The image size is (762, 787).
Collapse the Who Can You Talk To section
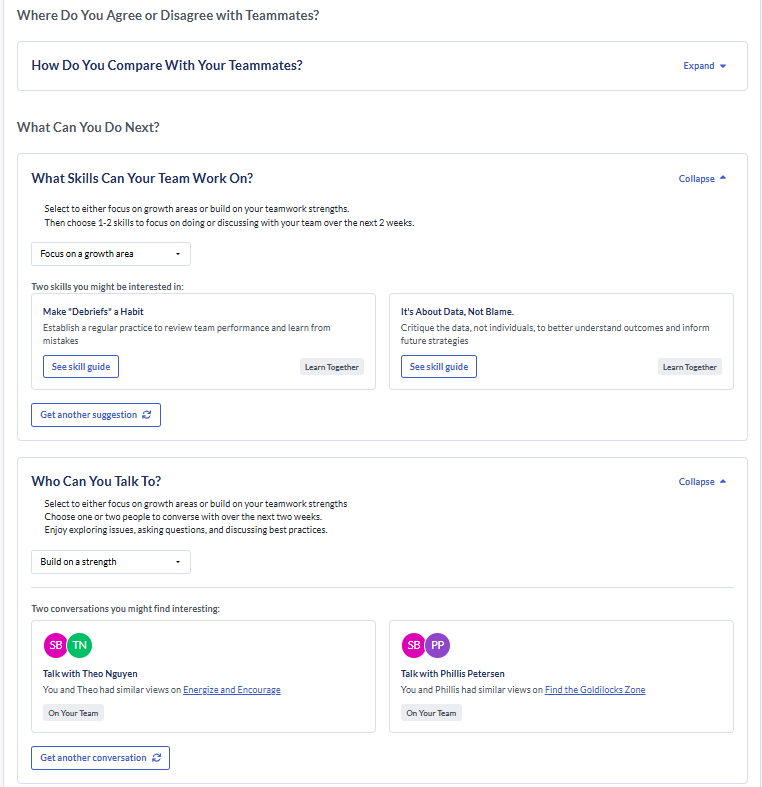702,482
